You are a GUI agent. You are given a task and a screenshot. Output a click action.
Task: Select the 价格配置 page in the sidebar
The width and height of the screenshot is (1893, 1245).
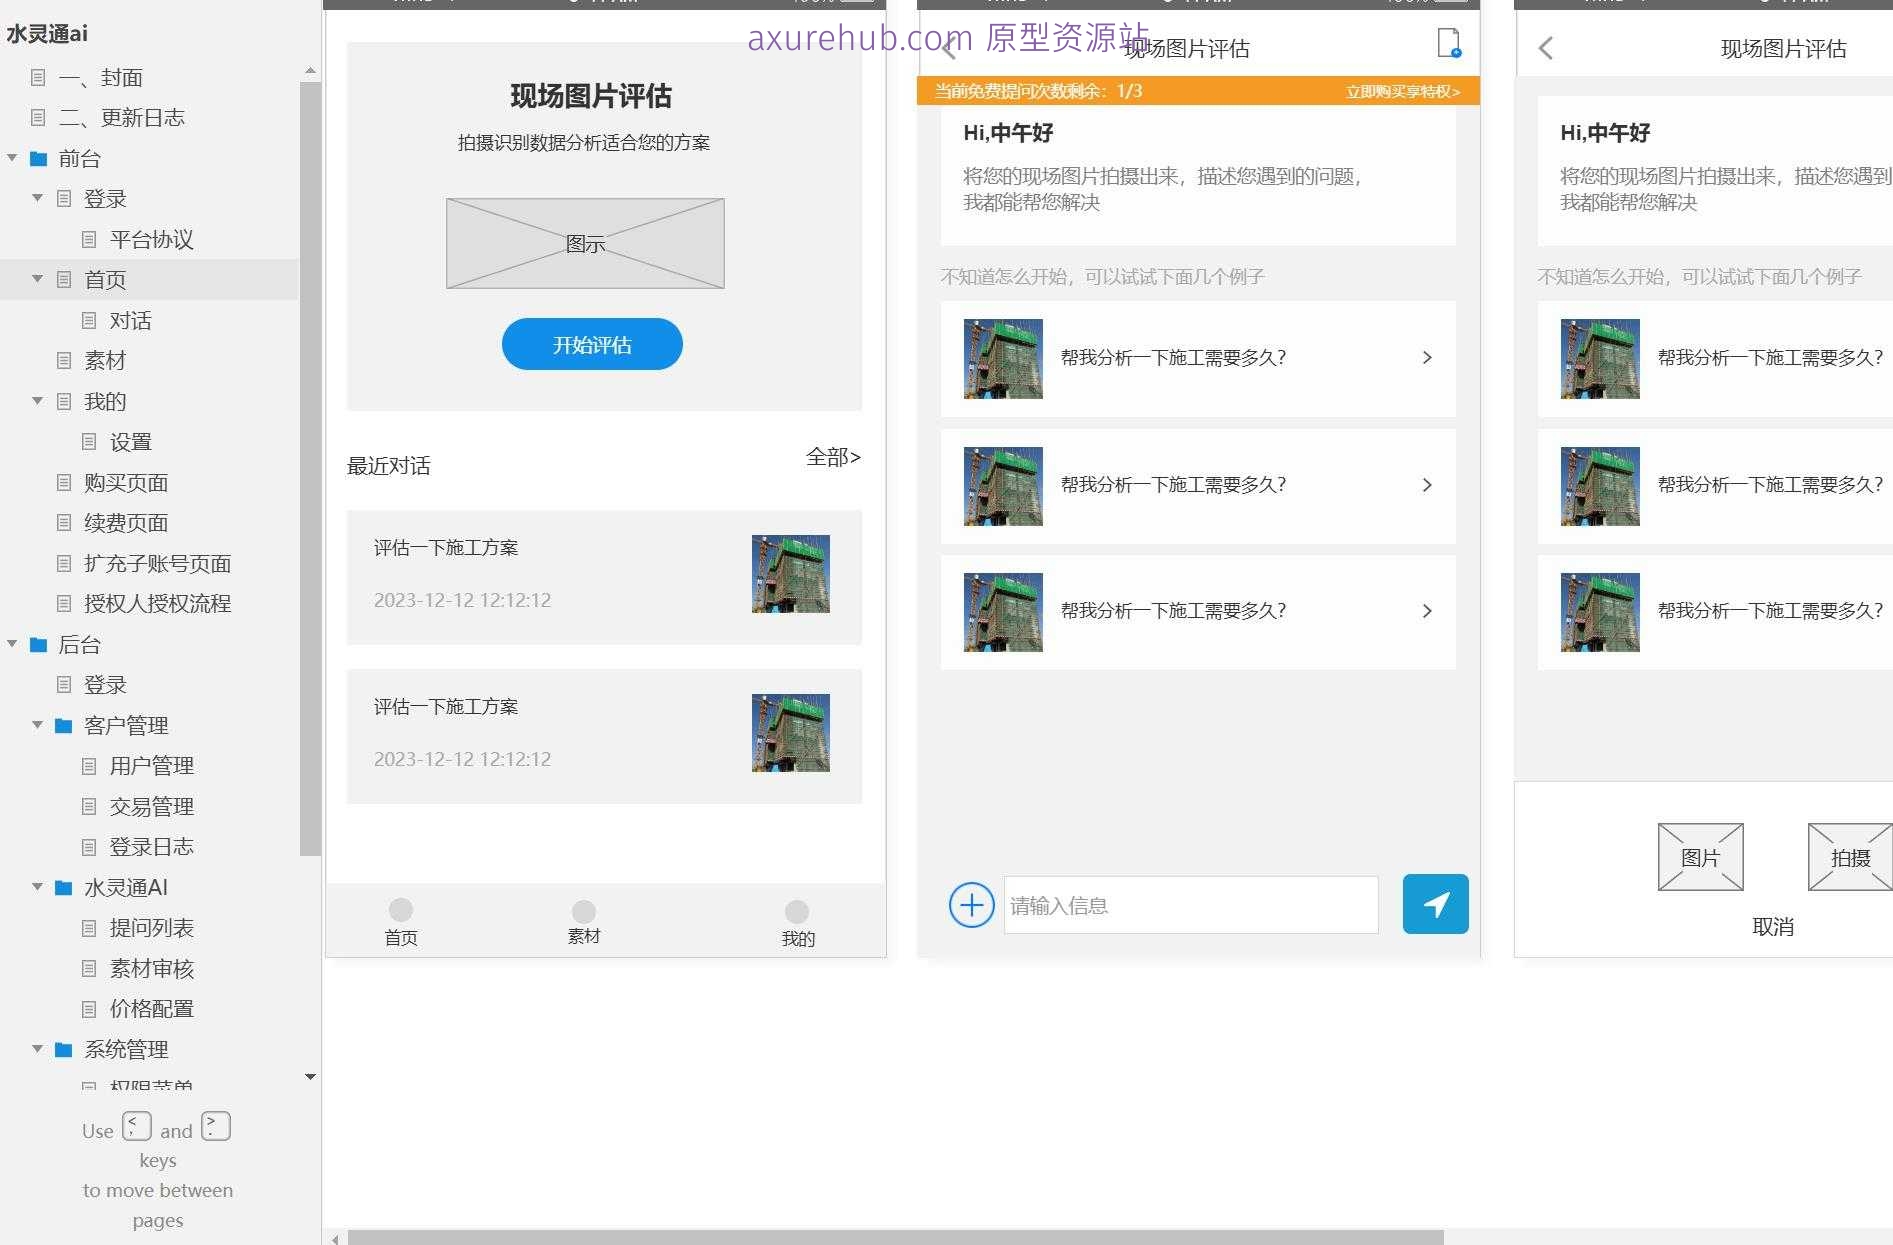152,1008
